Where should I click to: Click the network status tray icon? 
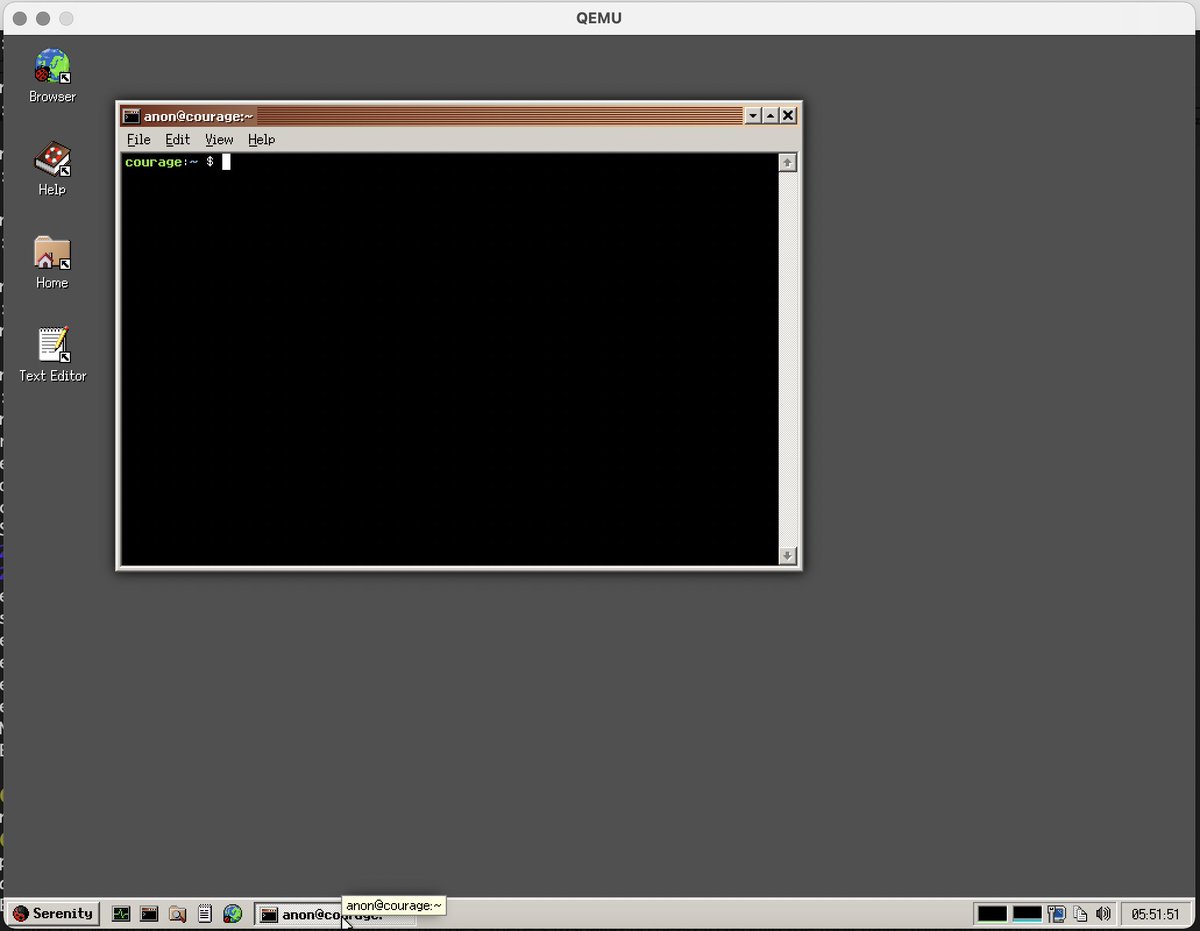coord(1057,913)
